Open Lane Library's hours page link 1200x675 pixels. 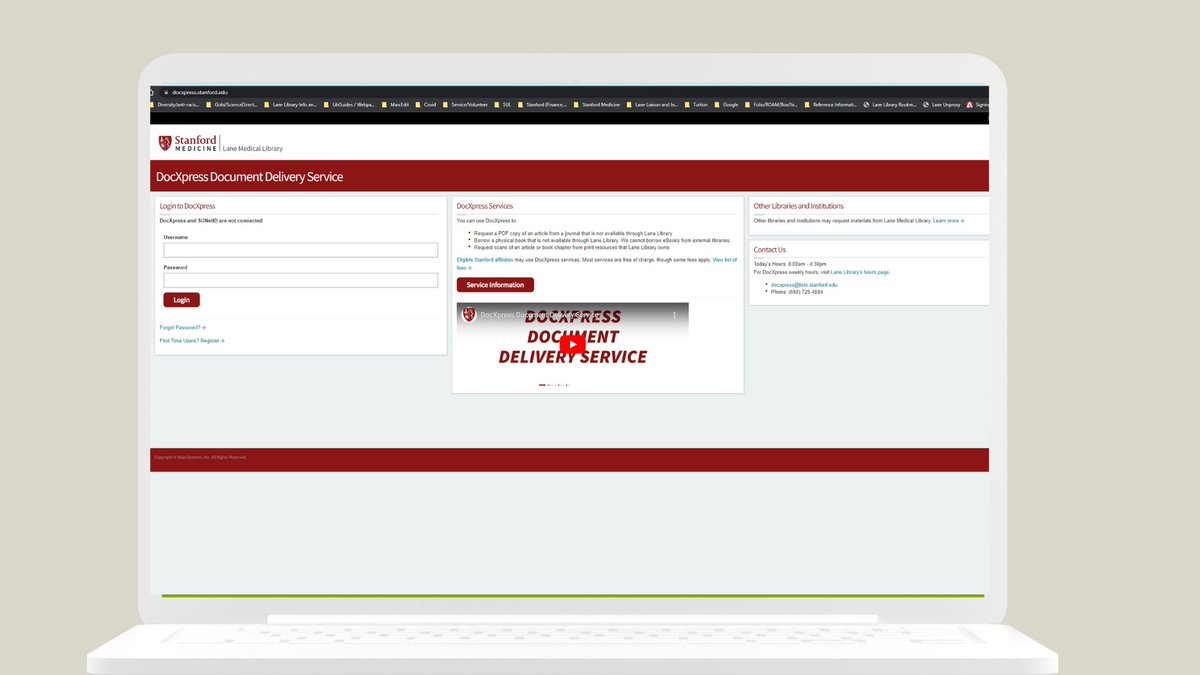click(860, 272)
